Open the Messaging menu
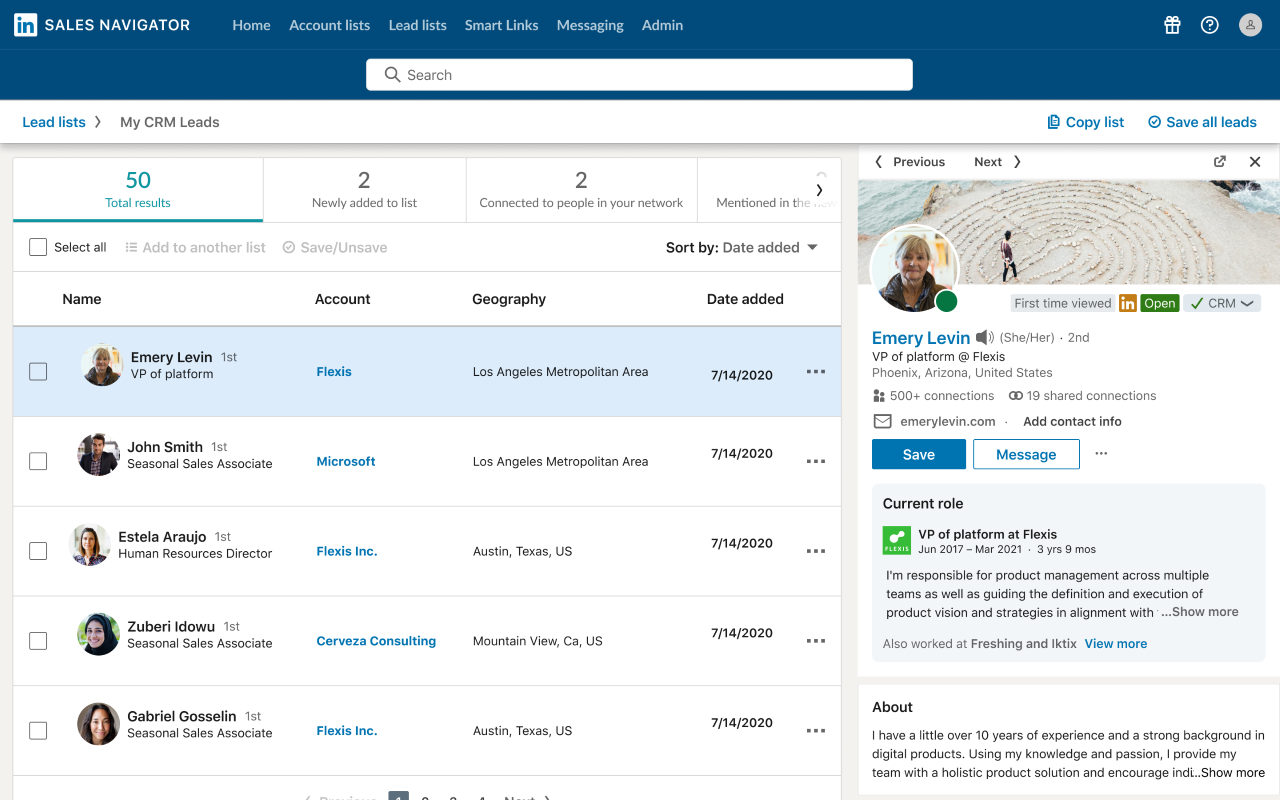 pyautogui.click(x=590, y=25)
